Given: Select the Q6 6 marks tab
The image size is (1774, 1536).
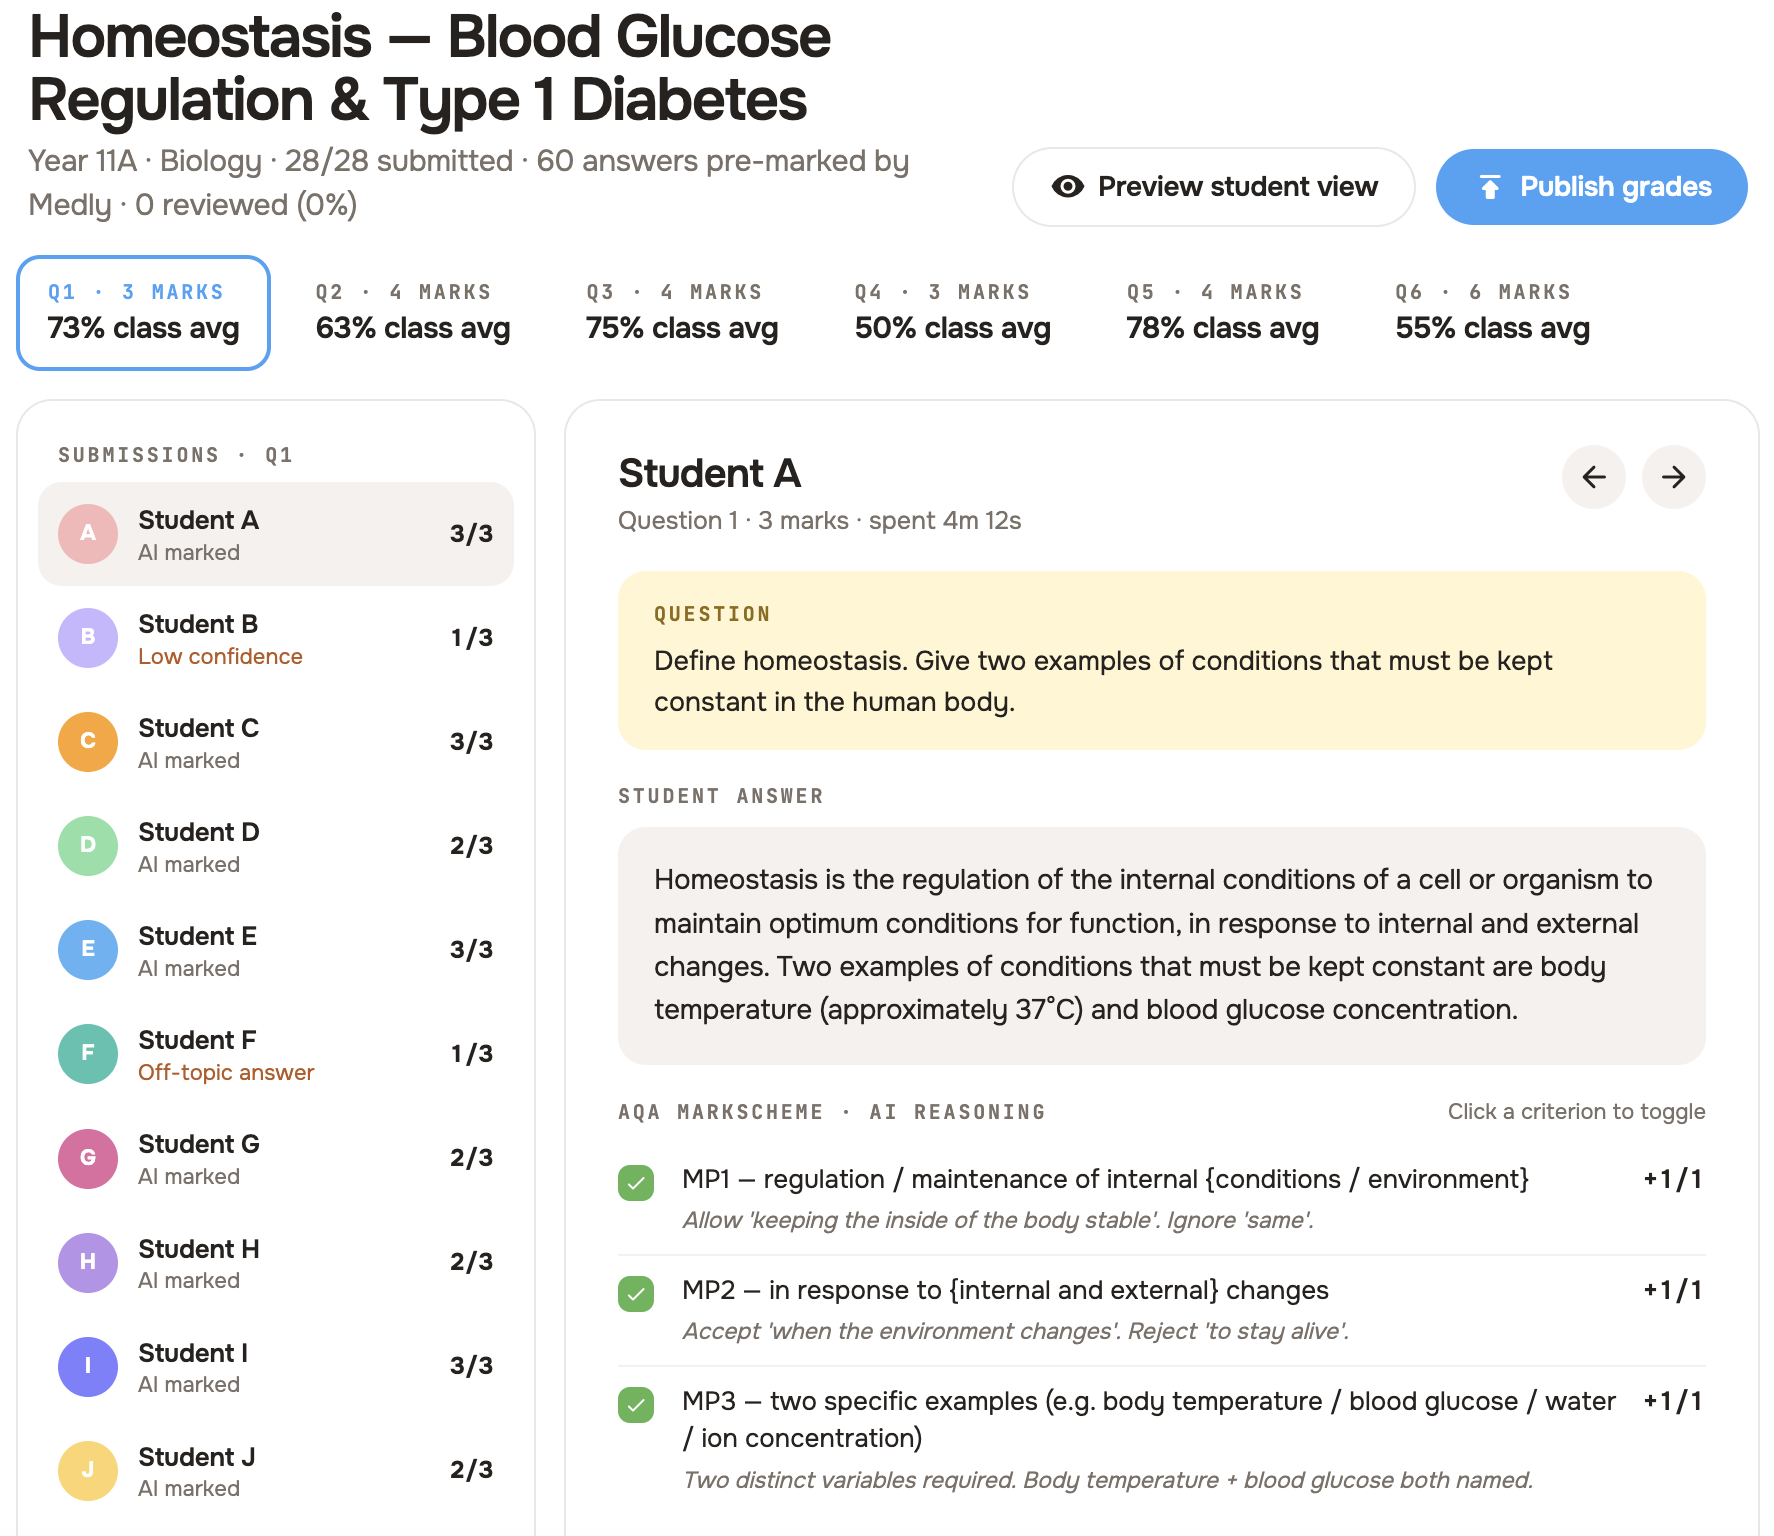Looking at the screenshot, I should click(x=1492, y=312).
